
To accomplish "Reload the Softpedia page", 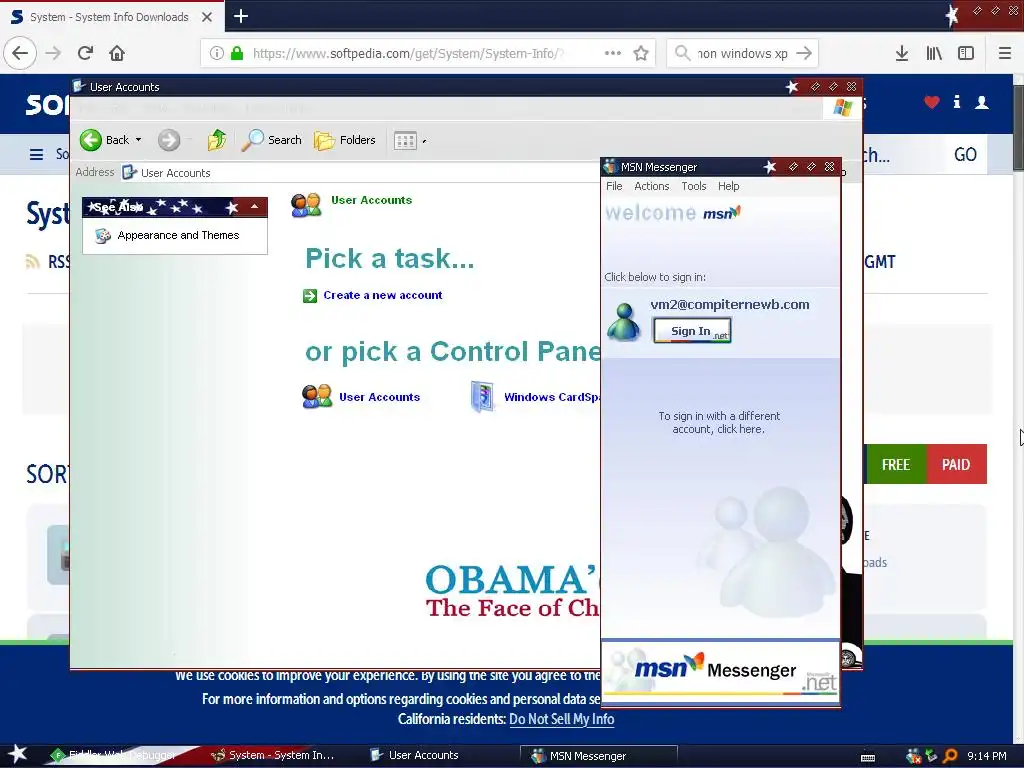I will (85, 53).
